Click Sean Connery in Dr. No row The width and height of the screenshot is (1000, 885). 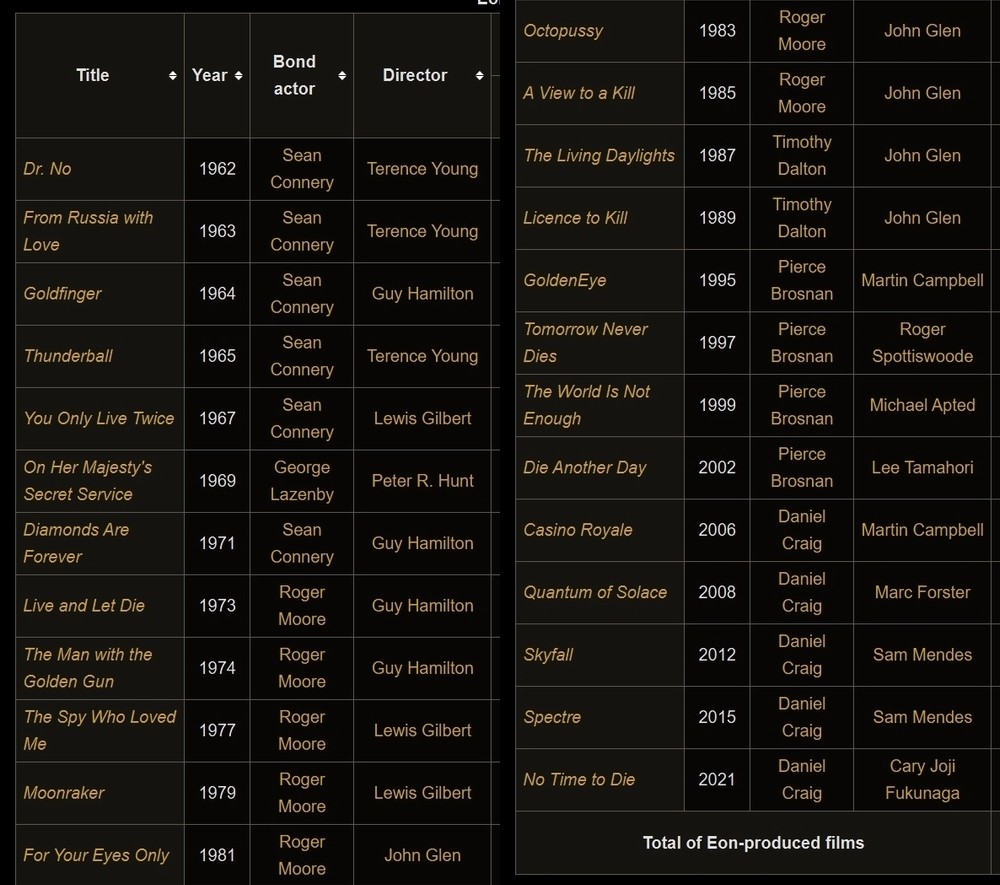click(302, 169)
